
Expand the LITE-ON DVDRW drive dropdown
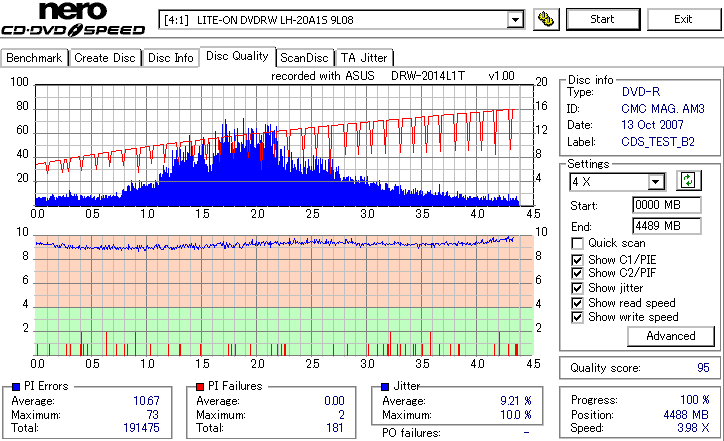click(515, 20)
